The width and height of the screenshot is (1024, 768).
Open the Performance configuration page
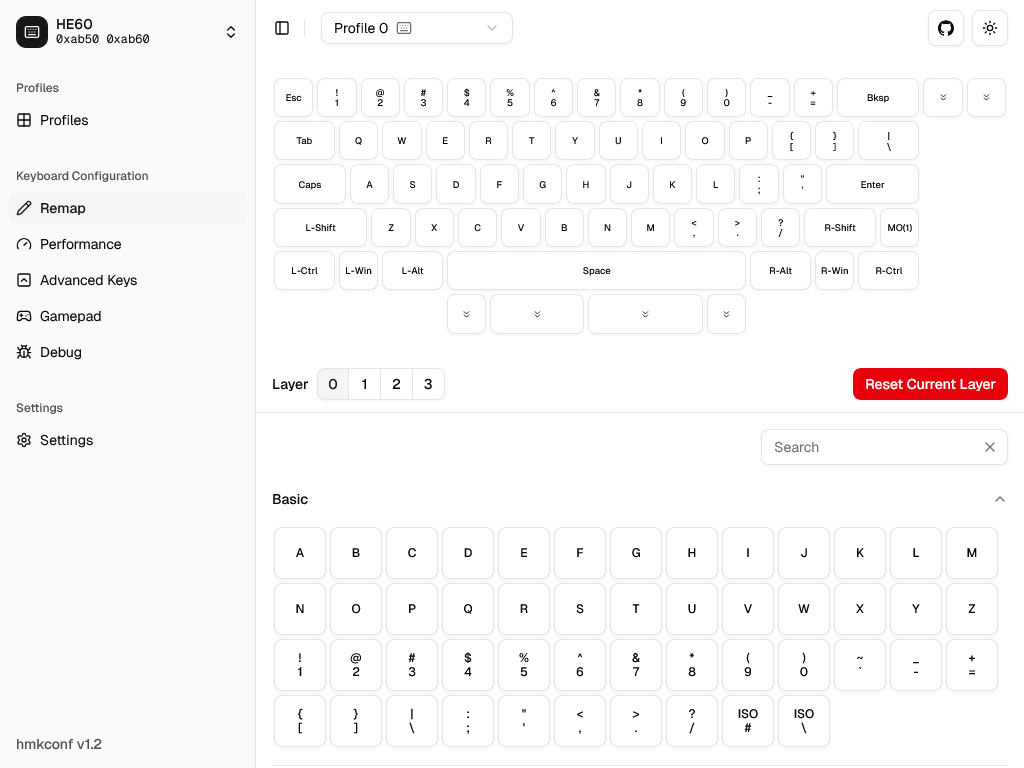click(x=81, y=244)
